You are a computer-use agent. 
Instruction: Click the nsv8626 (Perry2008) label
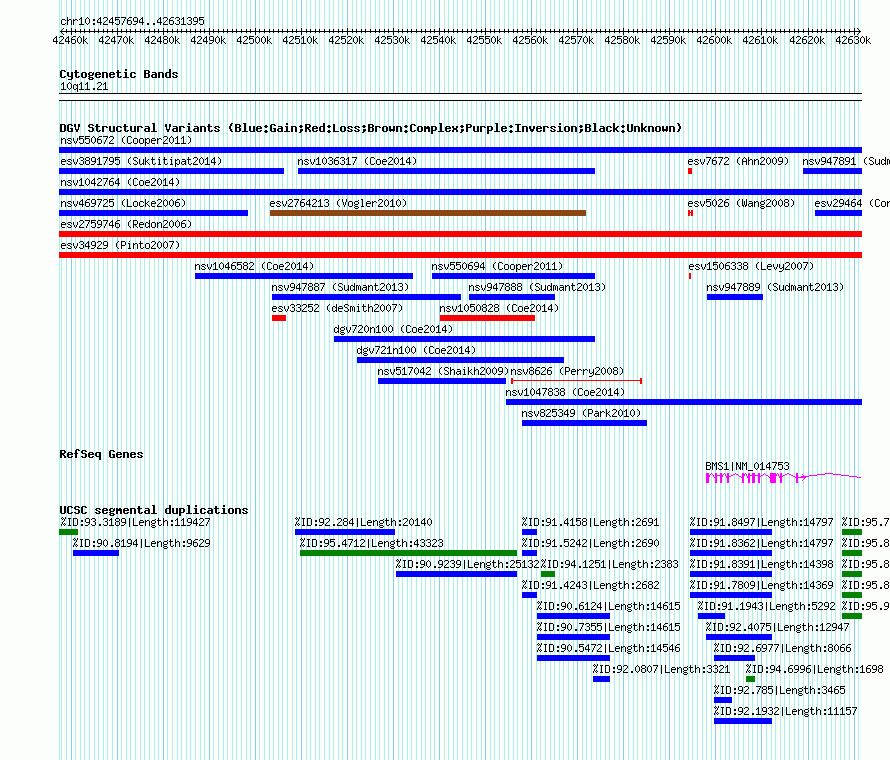click(x=567, y=371)
